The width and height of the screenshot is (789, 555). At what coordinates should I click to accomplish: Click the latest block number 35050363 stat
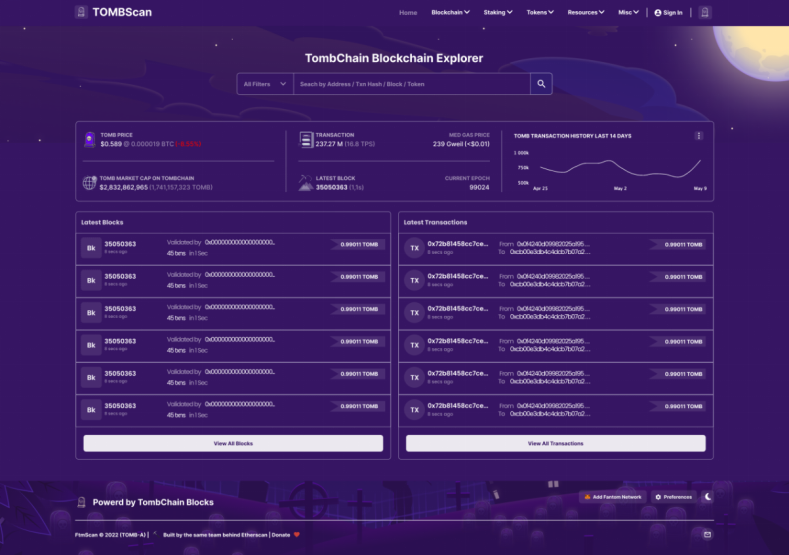click(332, 187)
